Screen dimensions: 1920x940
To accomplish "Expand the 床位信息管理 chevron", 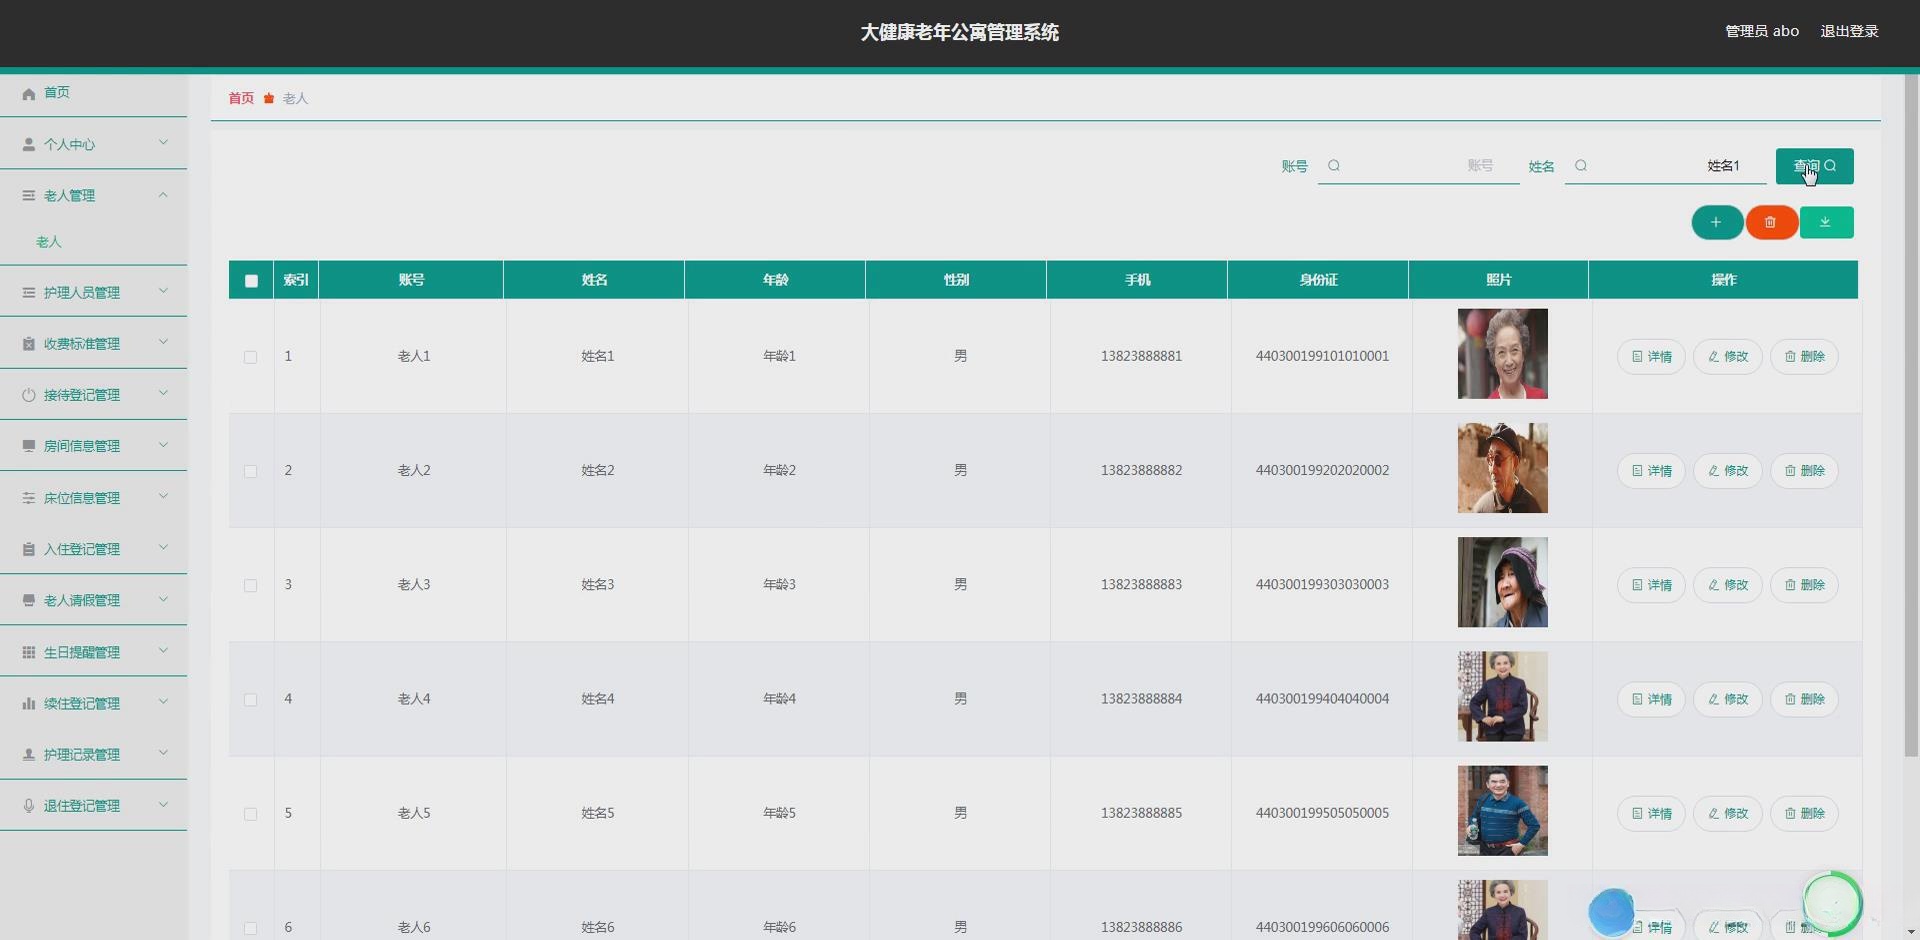I will [x=163, y=496].
